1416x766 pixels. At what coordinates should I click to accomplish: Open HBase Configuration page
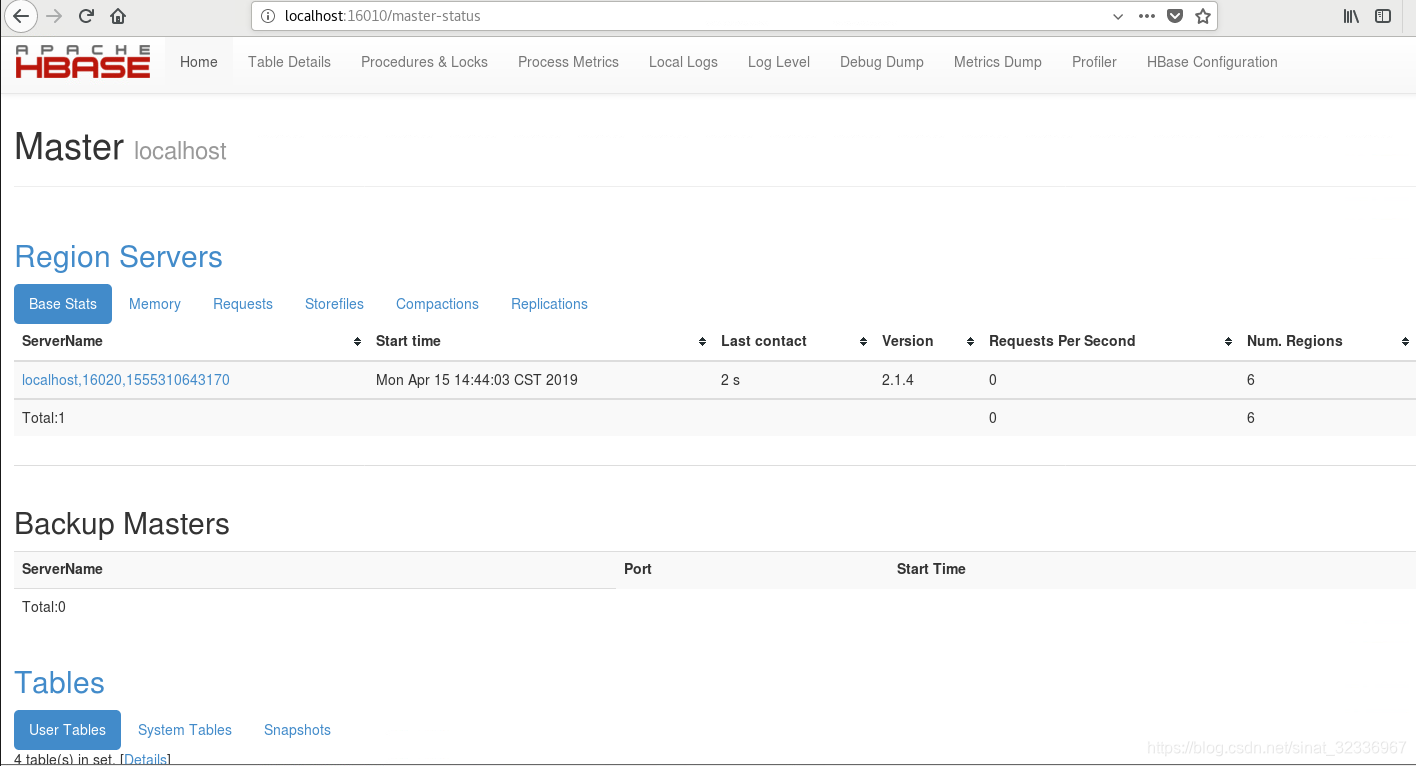tap(1212, 62)
